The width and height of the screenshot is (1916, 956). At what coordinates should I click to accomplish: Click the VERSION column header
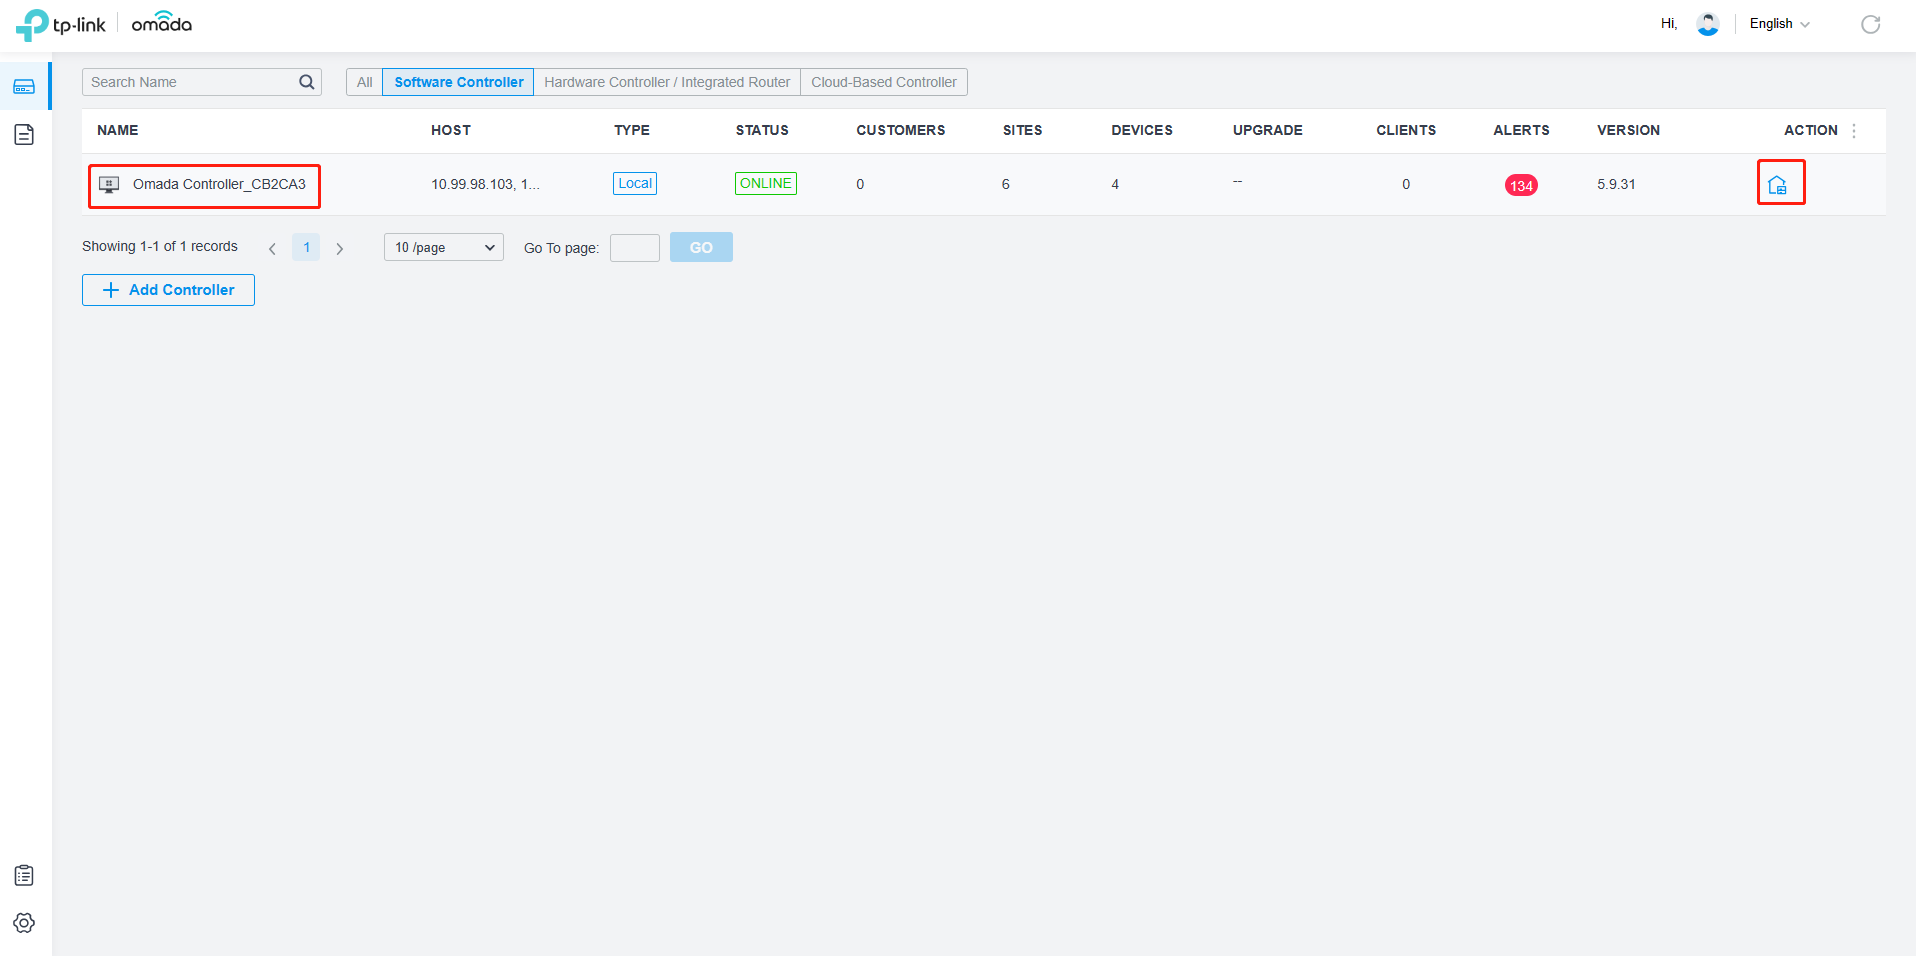coord(1628,131)
